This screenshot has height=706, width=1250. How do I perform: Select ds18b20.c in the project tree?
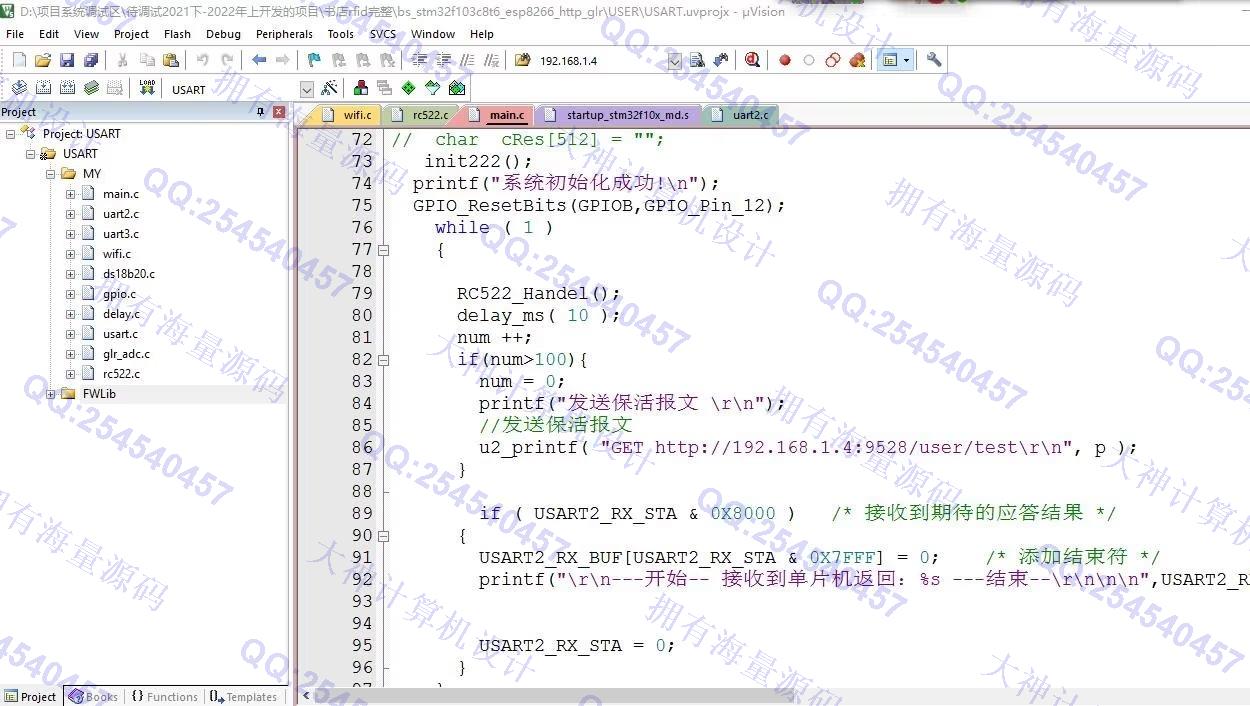click(128, 274)
